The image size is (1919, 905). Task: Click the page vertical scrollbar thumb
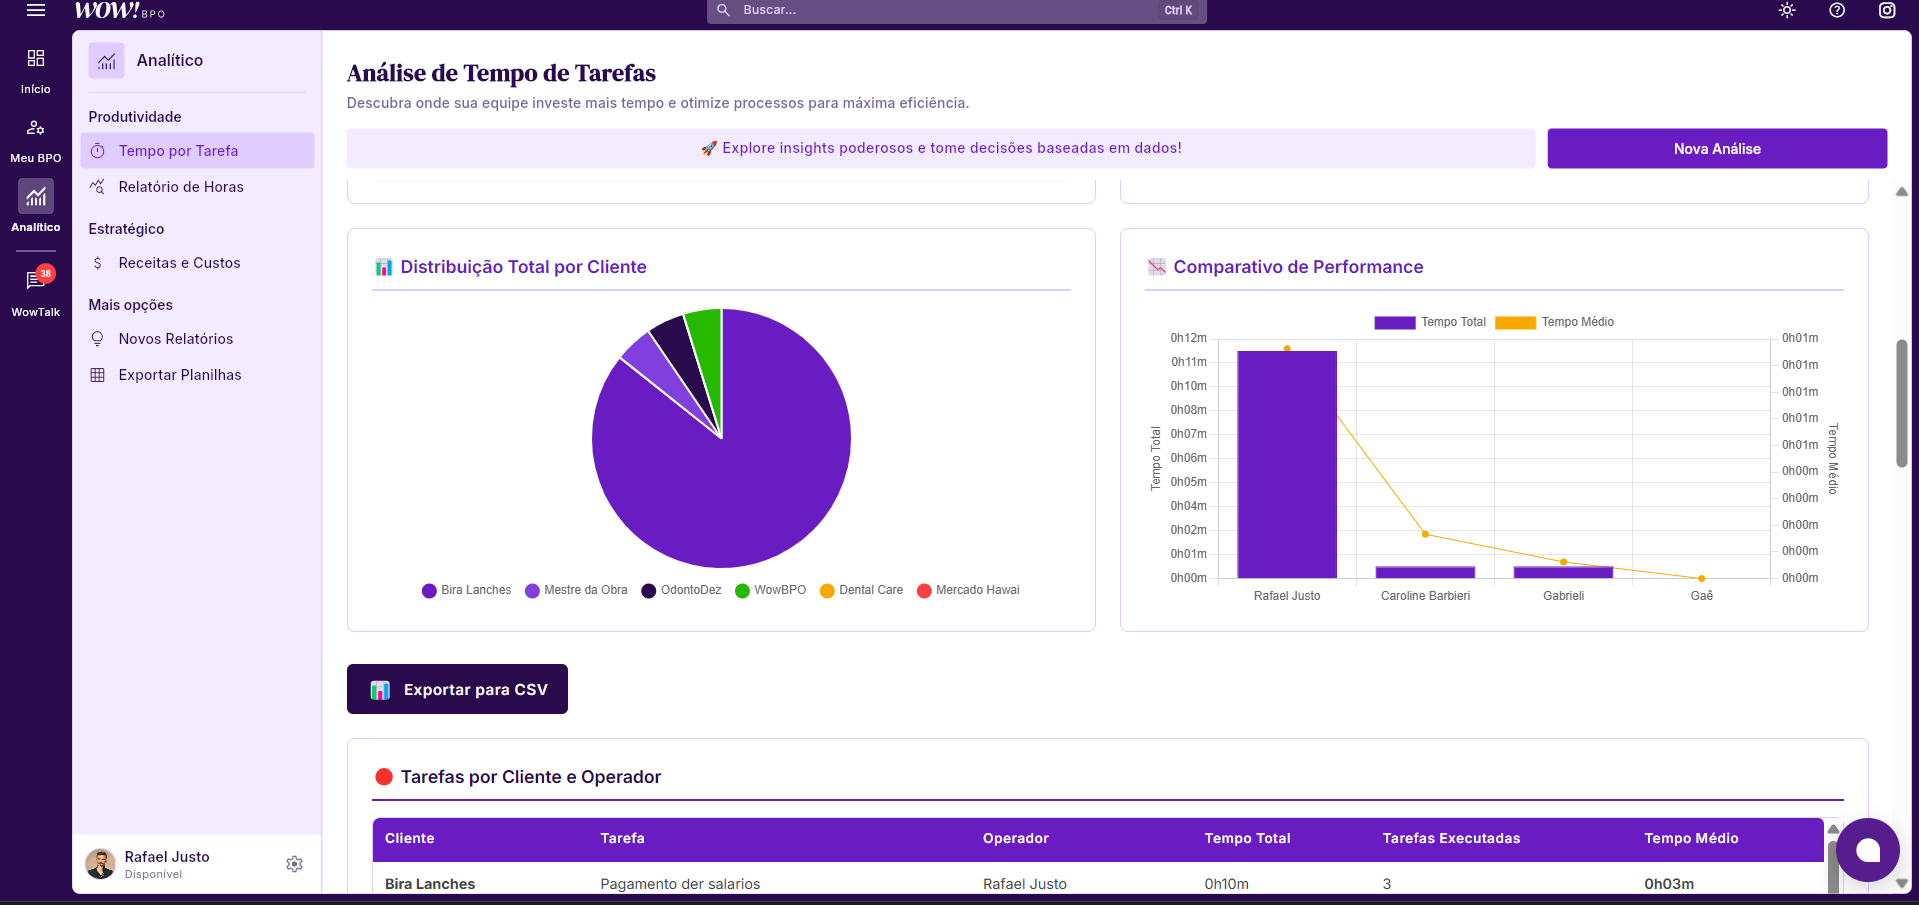[x=1901, y=403]
